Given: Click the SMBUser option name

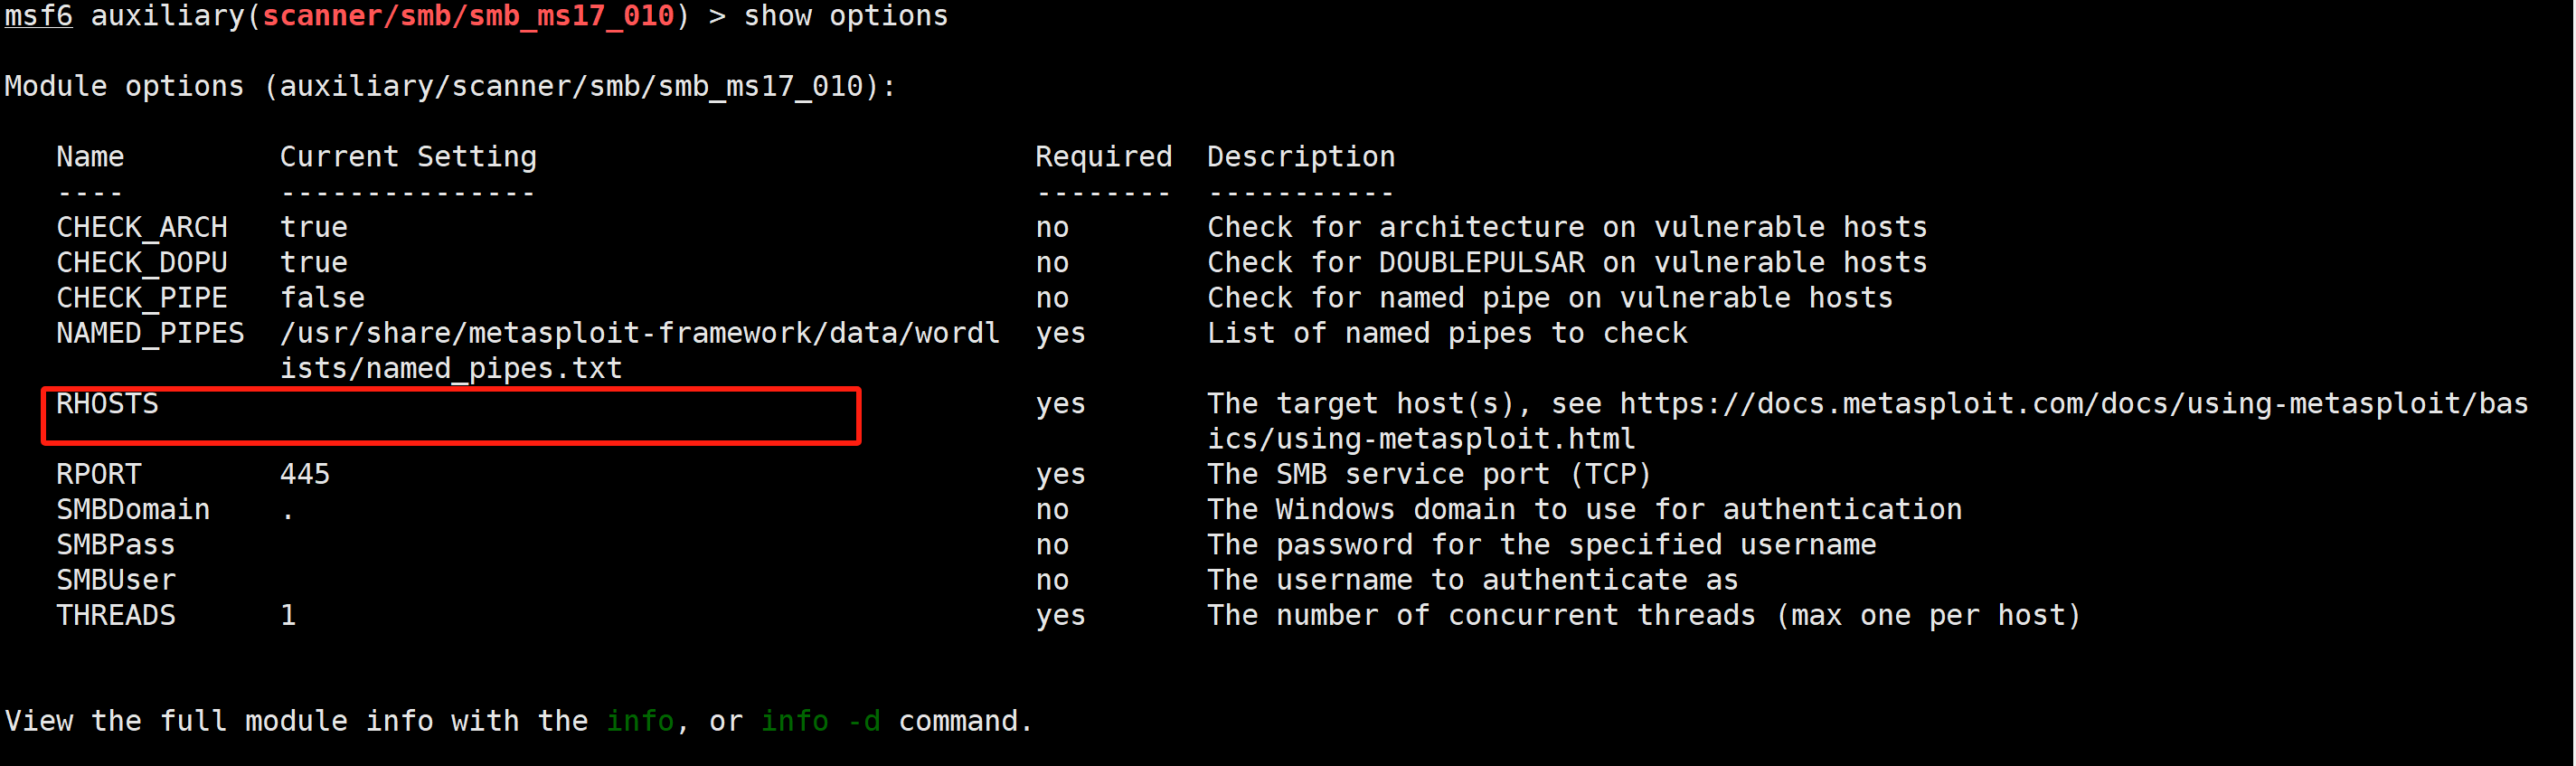Looking at the screenshot, I should coord(116,580).
